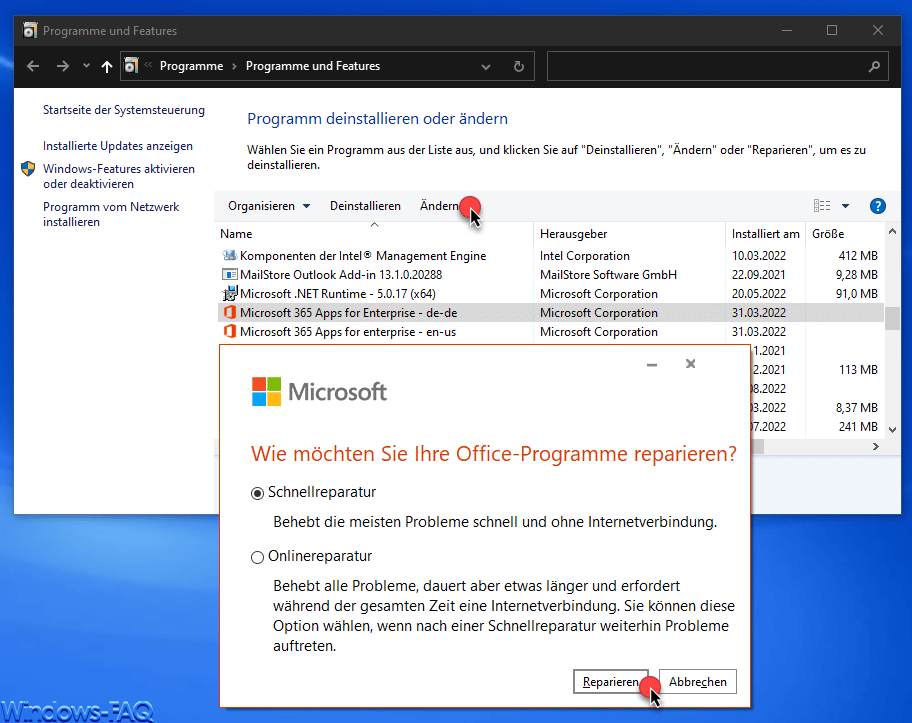
Task: Open Windows-Features aktivieren oder deaktivieren
Action: (119, 176)
